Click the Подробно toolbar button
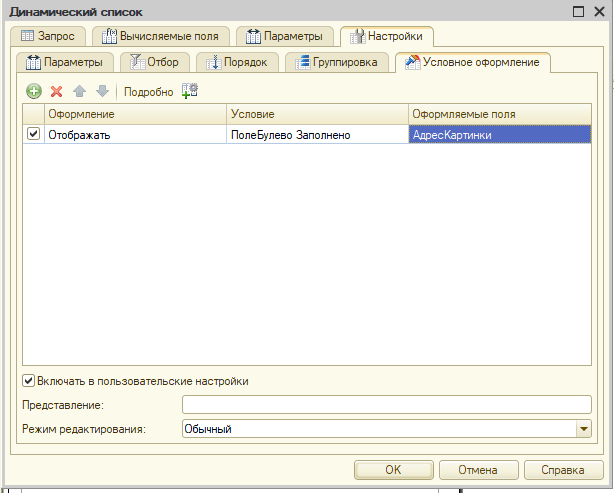Image resolution: width=614 pixels, height=493 pixels. coord(148,92)
